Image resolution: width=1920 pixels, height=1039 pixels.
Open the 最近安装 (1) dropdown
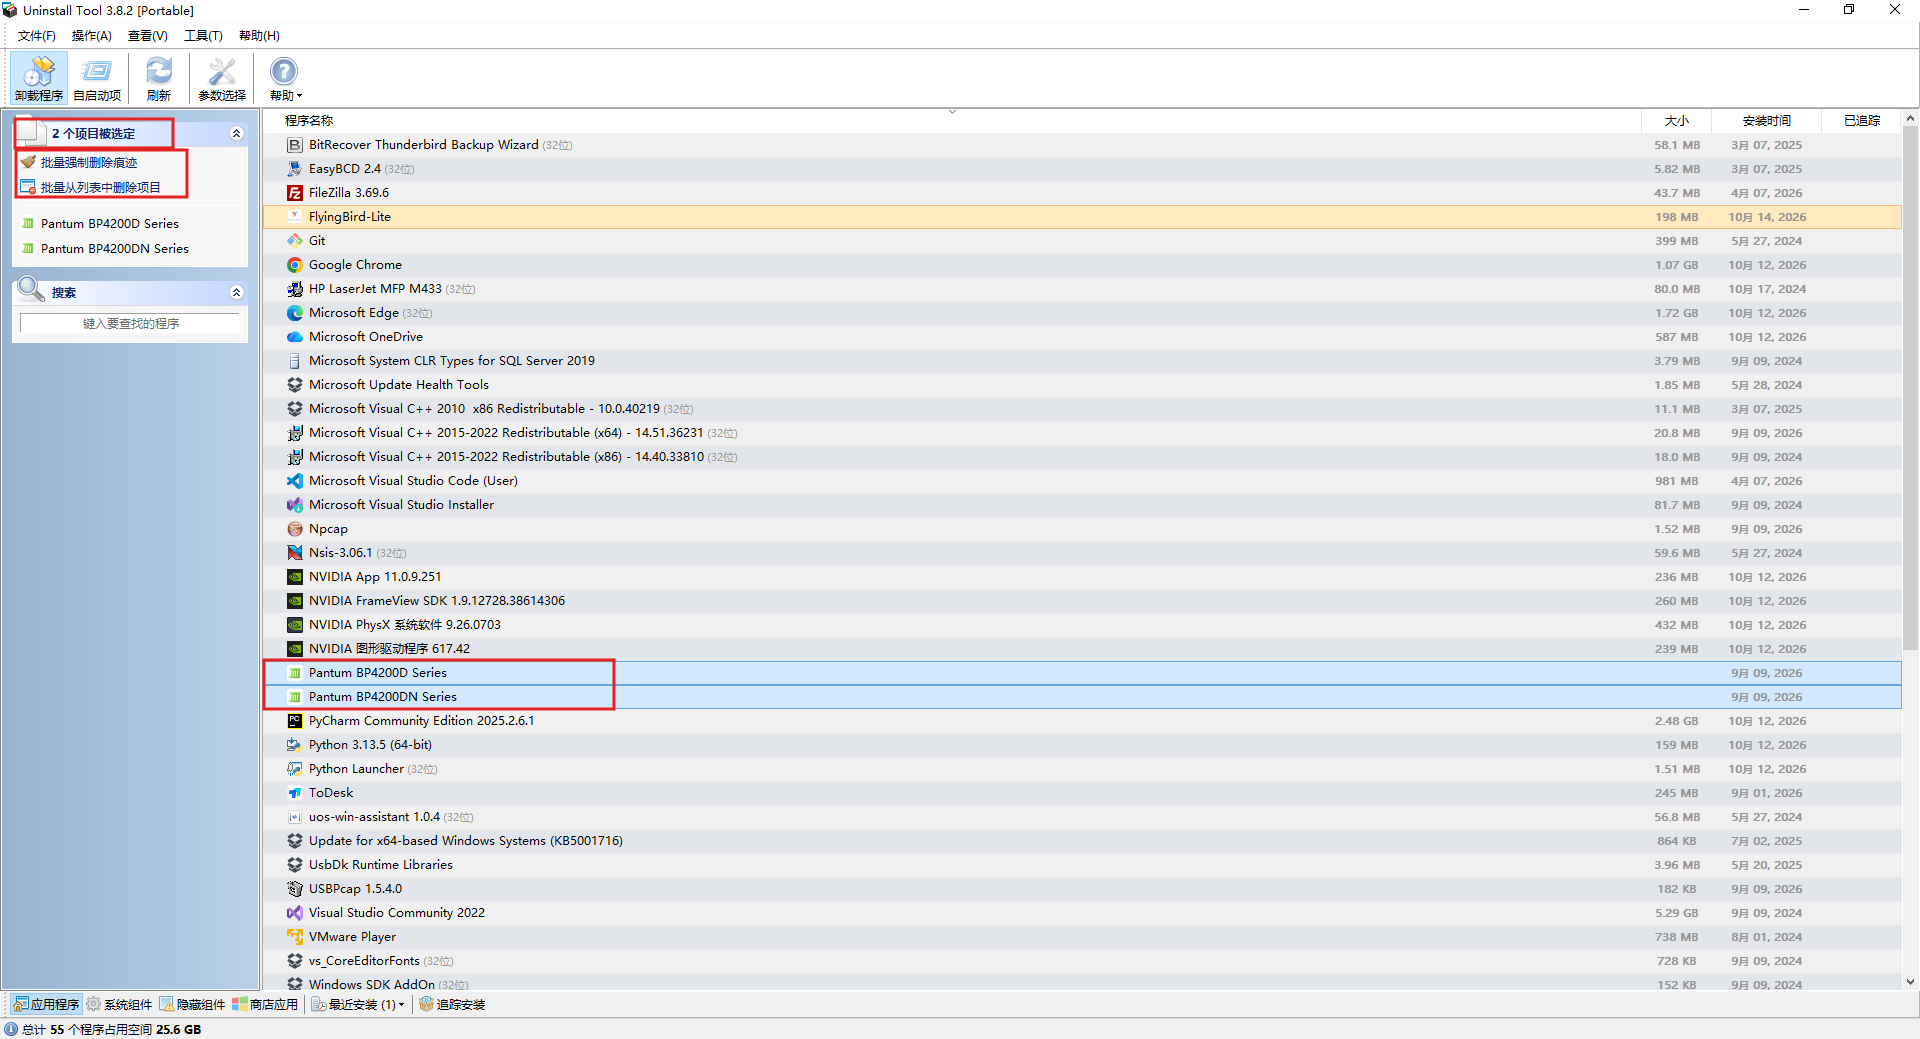[358, 1004]
